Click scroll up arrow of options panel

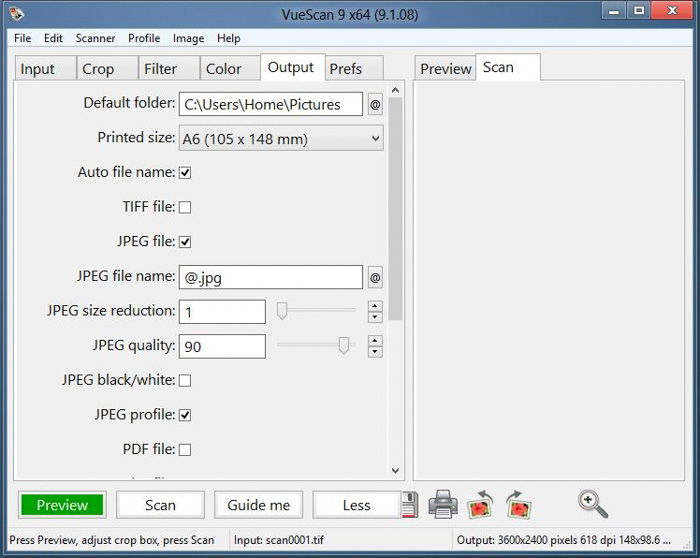[x=395, y=90]
